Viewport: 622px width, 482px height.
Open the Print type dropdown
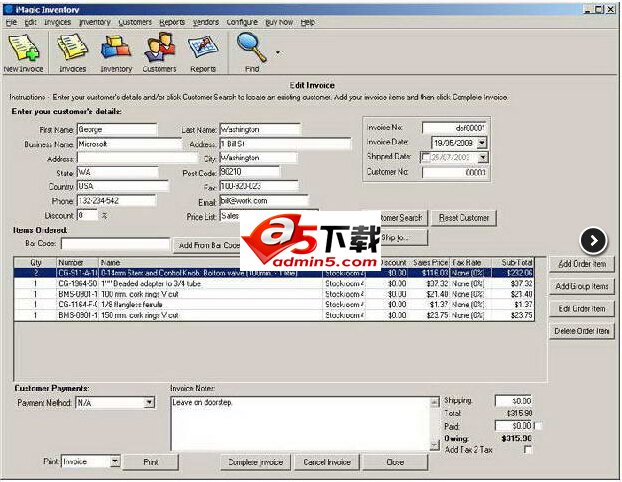coord(115,462)
